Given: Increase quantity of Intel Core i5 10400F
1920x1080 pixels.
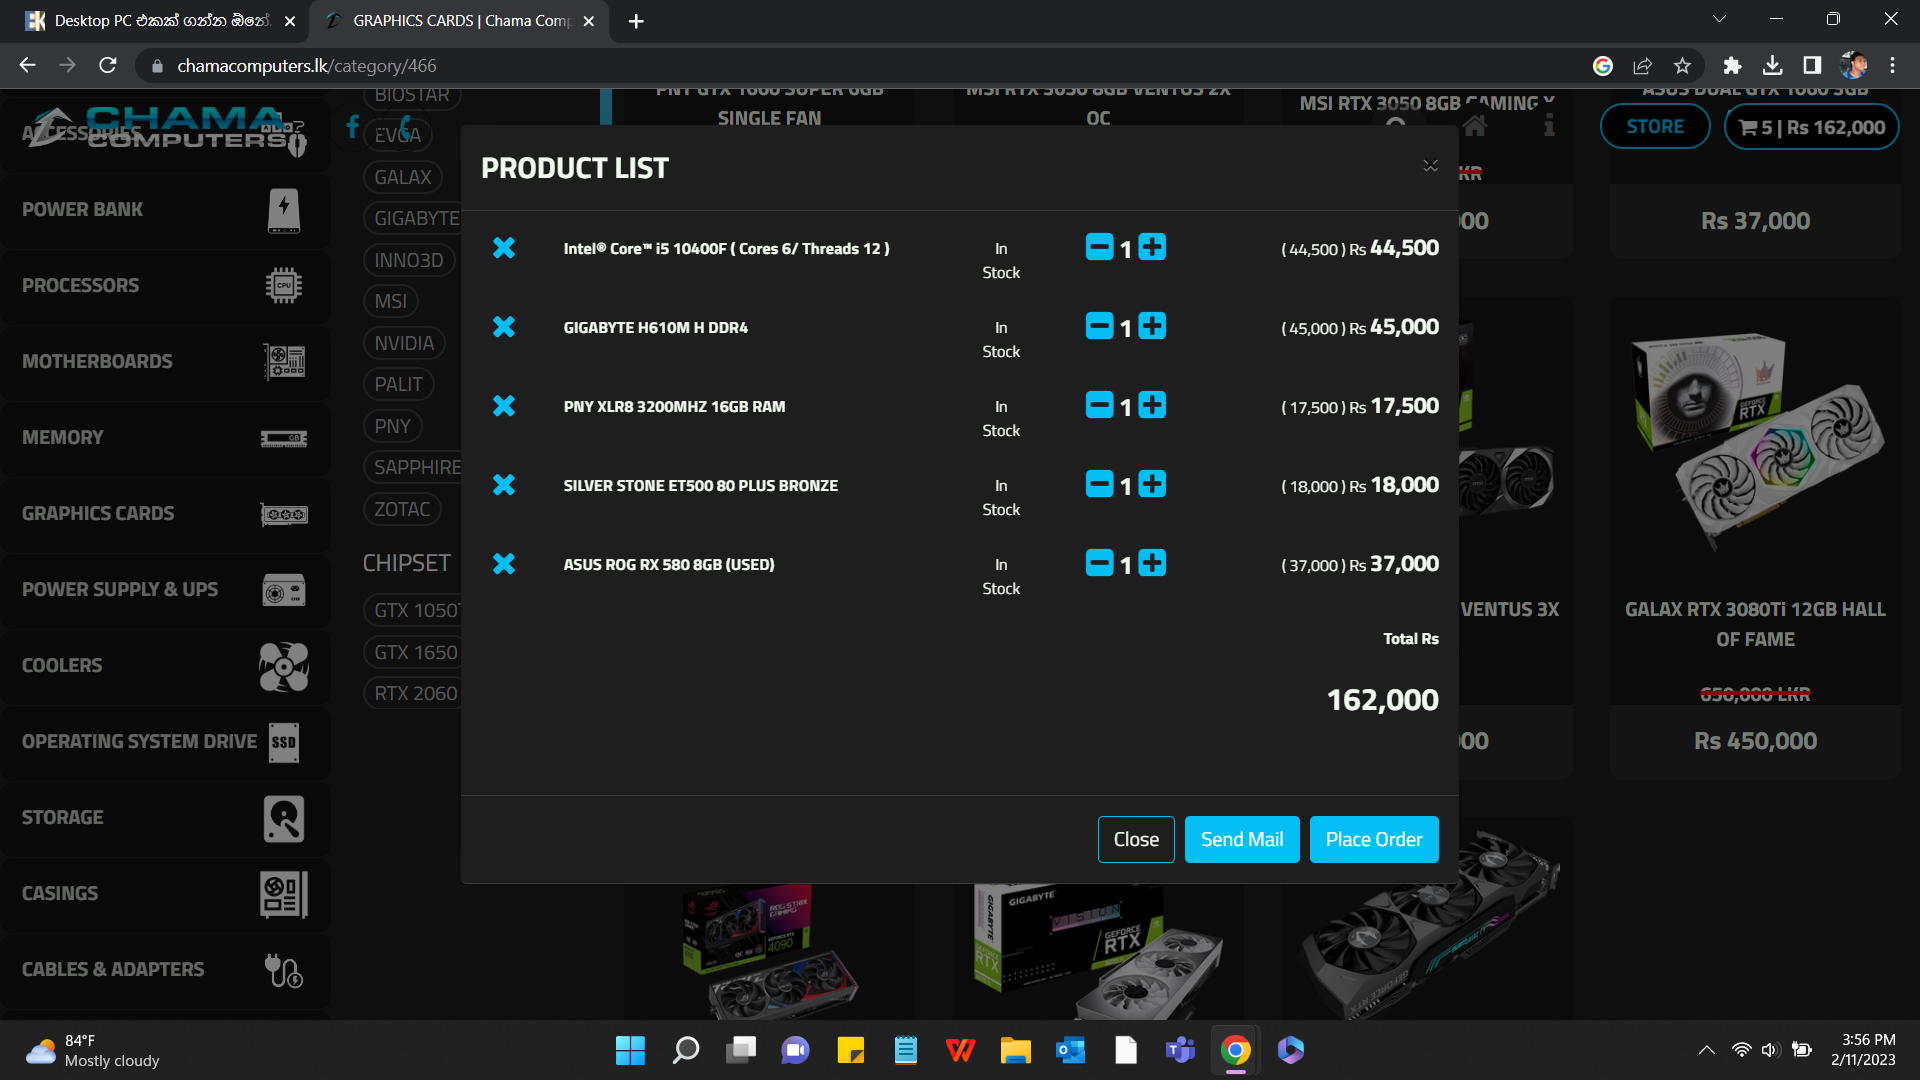Looking at the screenshot, I should point(1152,247).
